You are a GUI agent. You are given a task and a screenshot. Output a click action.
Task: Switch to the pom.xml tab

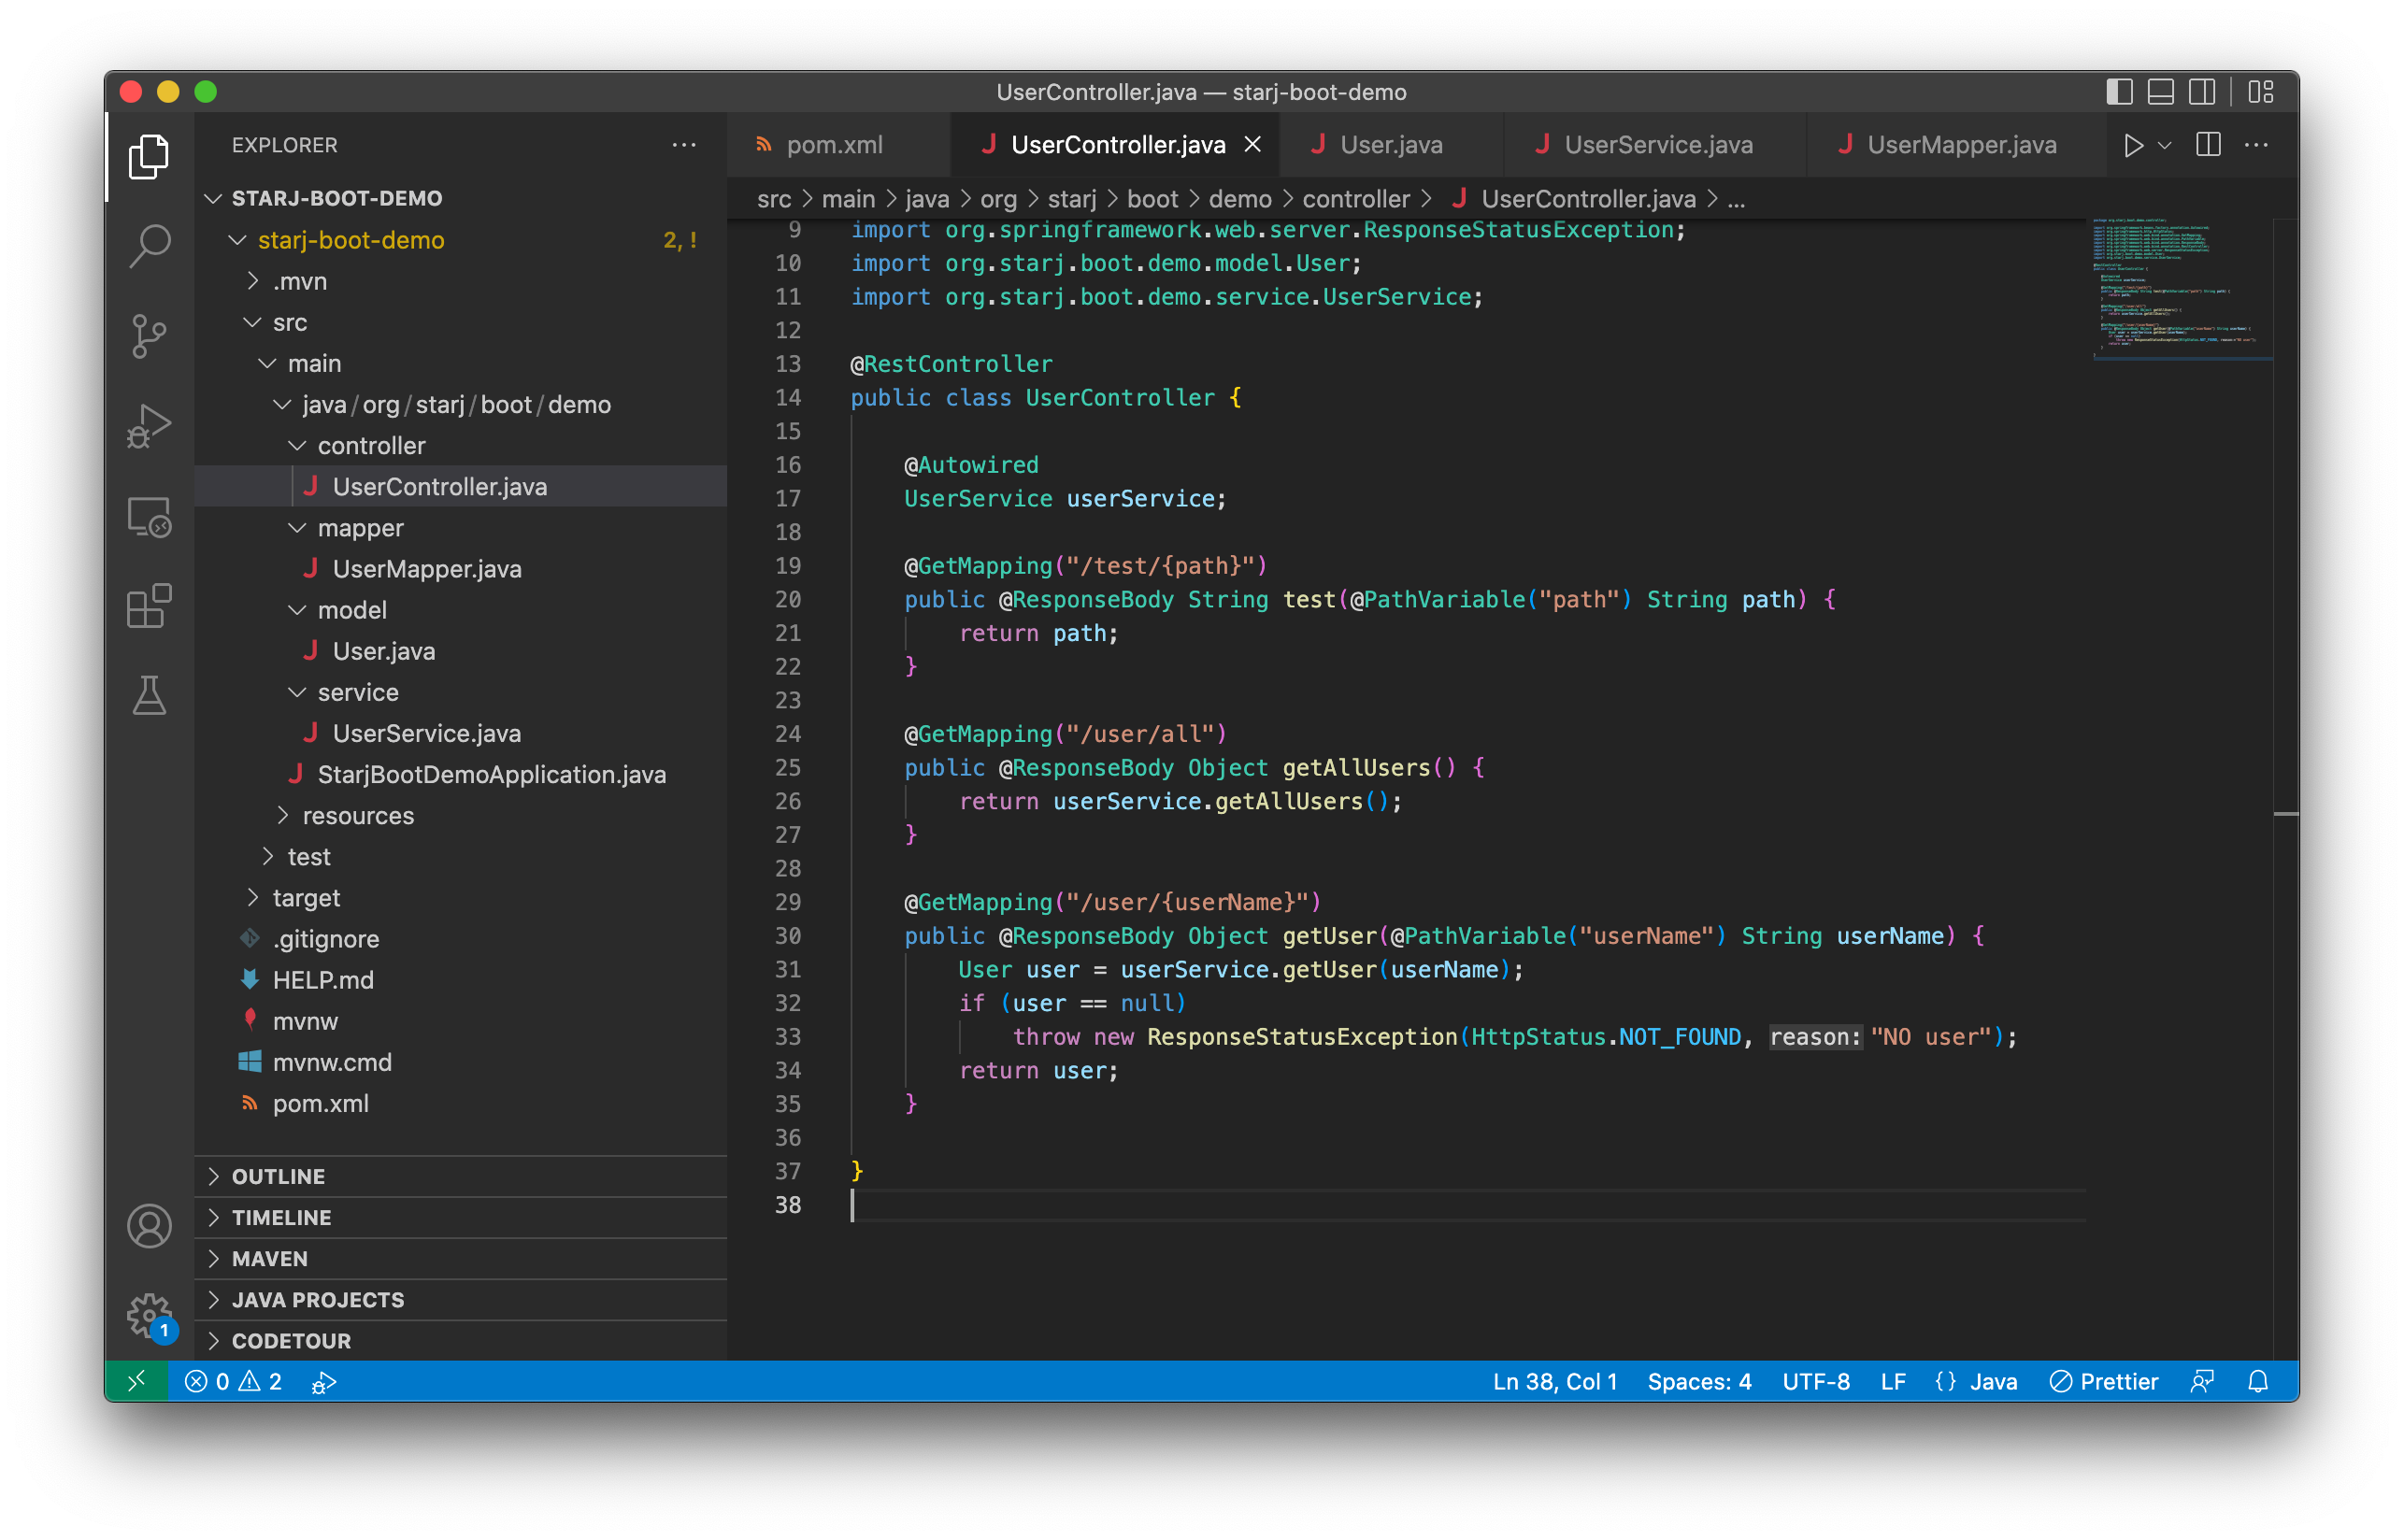coord(833,145)
